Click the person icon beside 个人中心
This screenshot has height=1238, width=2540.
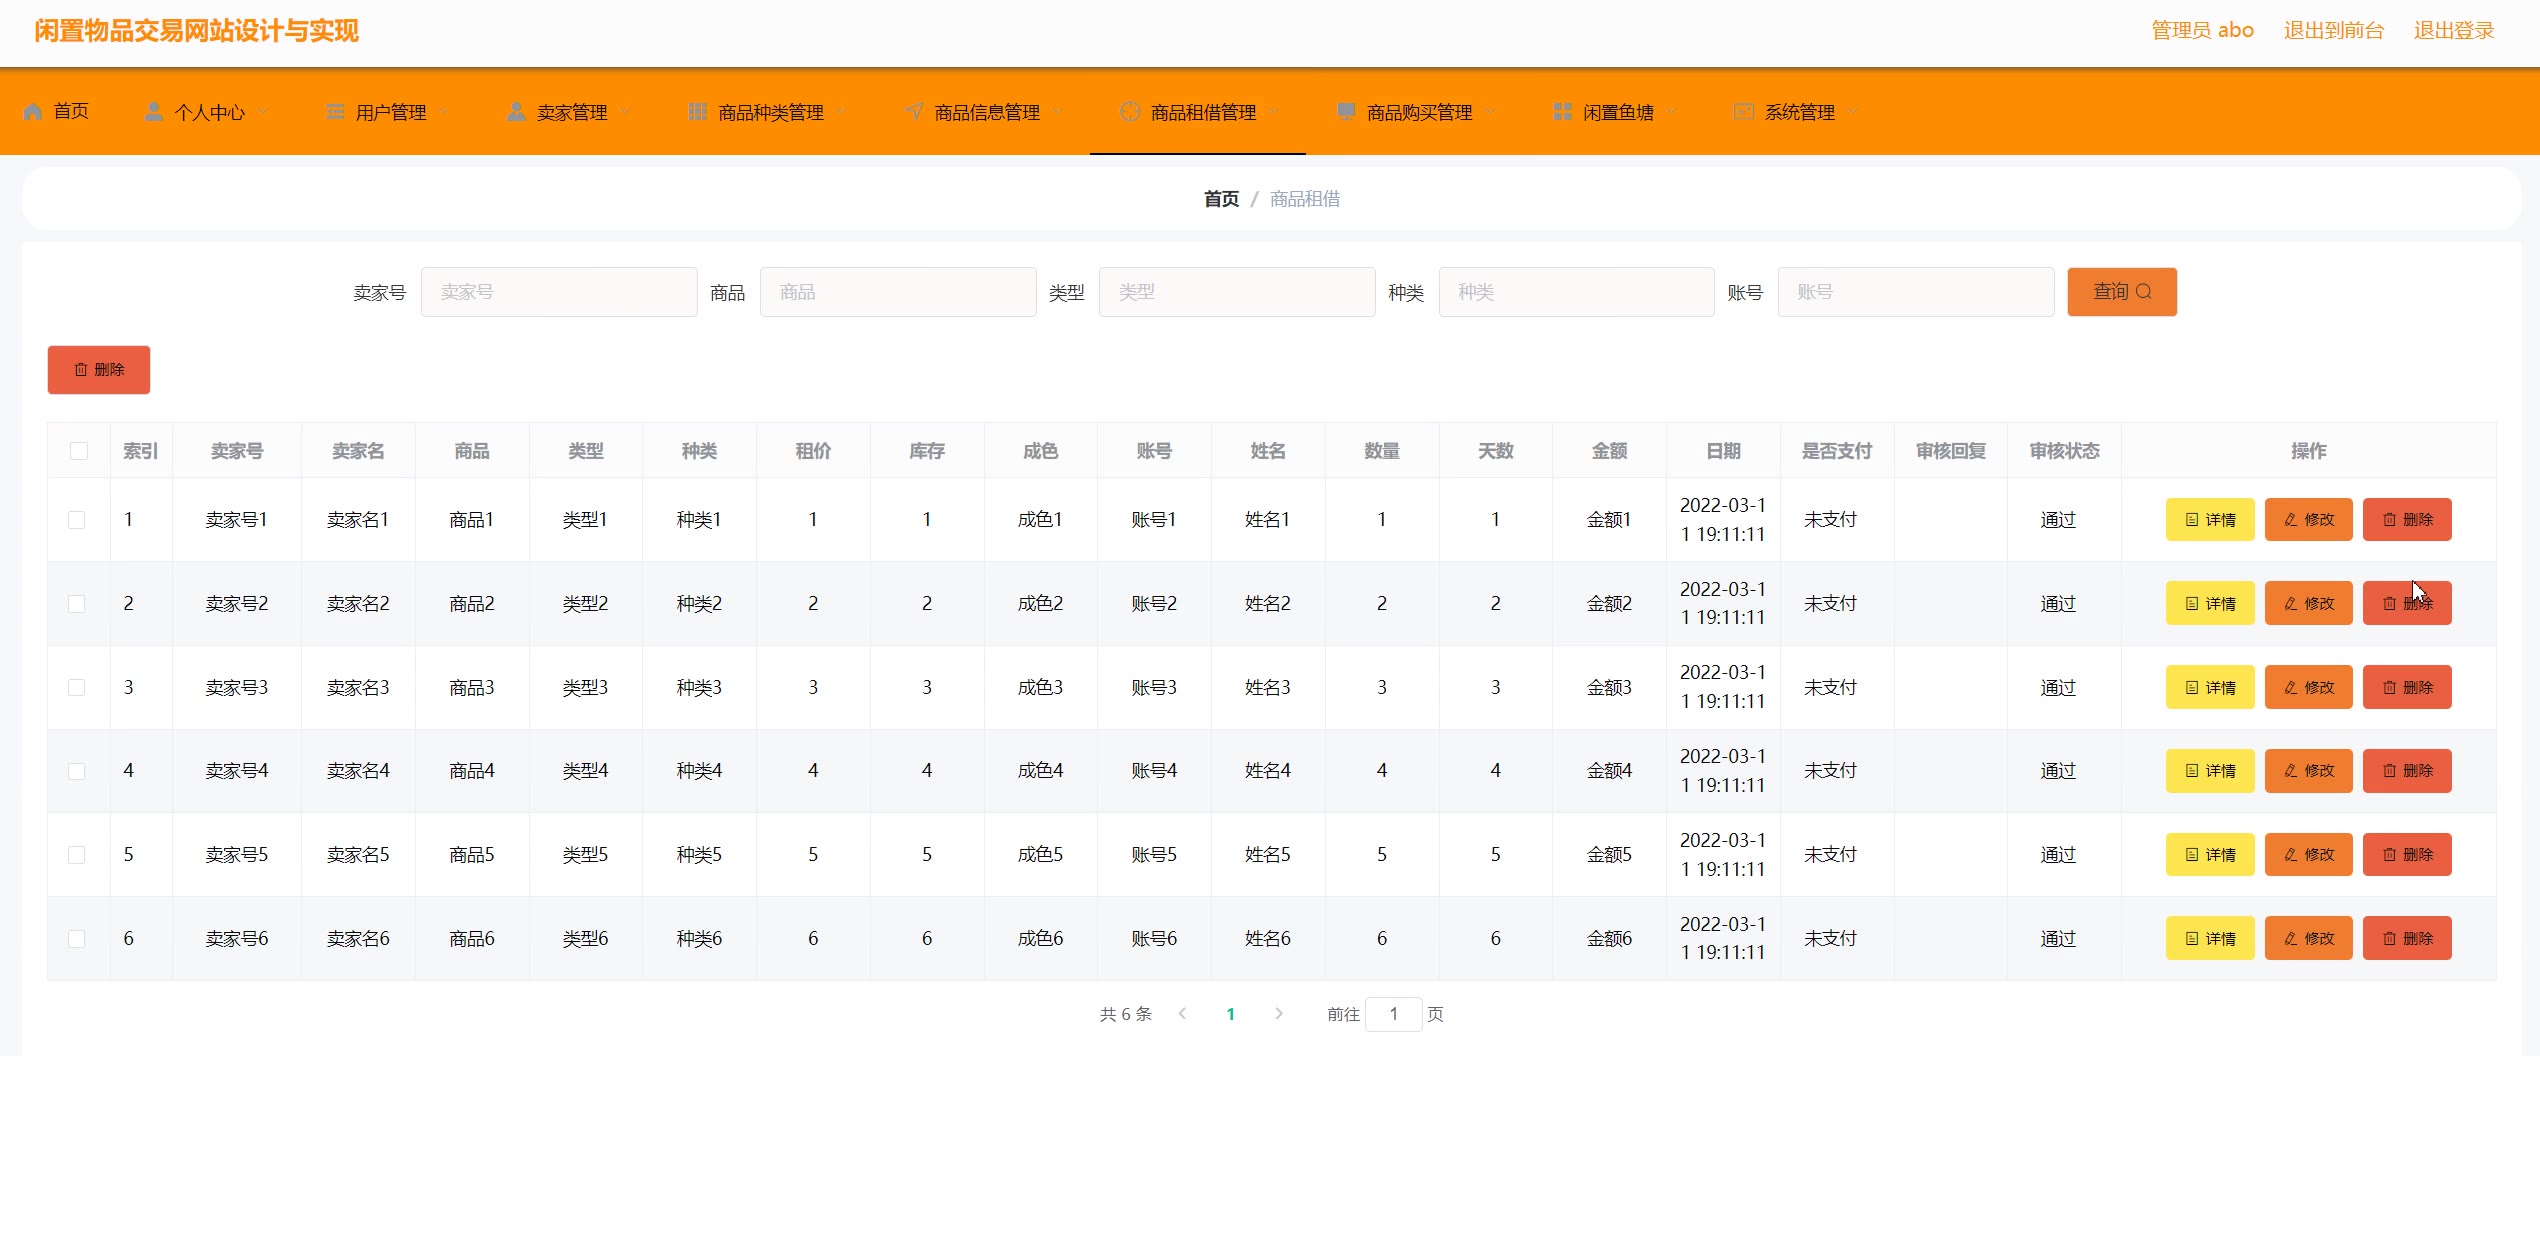(x=153, y=111)
